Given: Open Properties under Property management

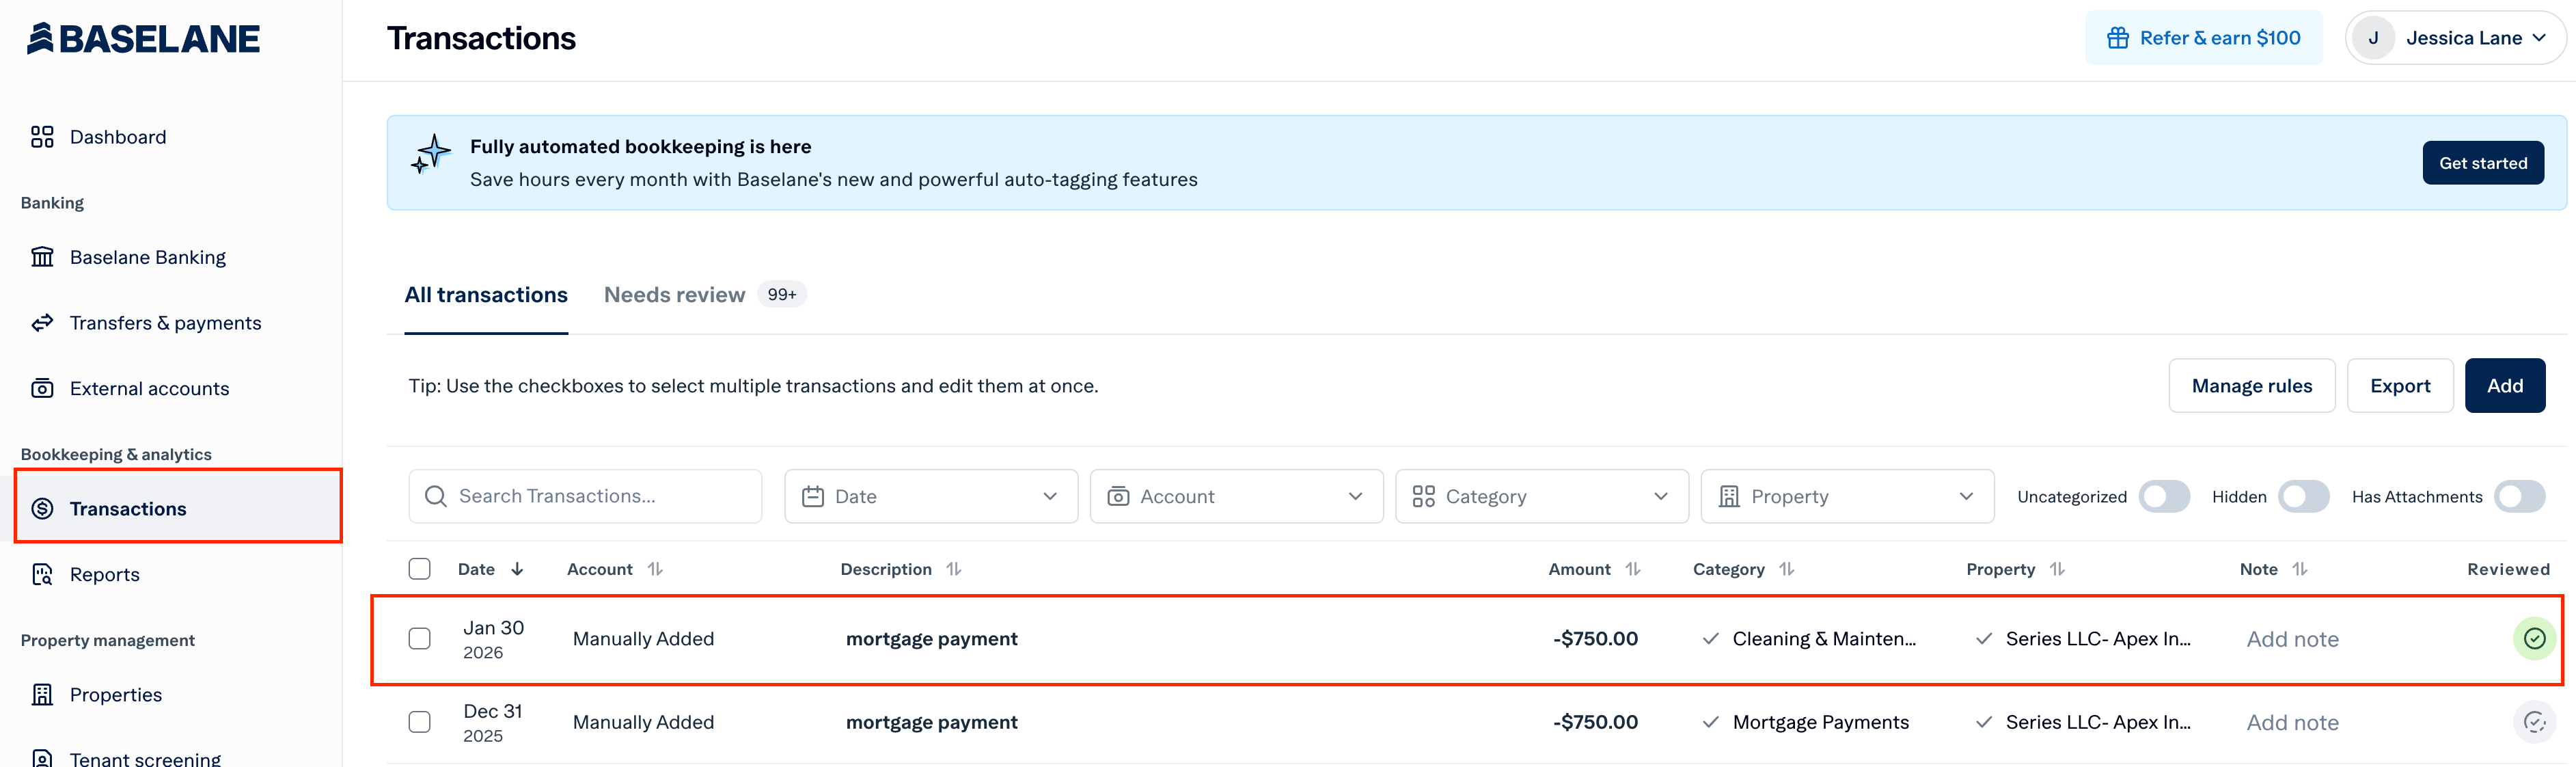Looking at the screenshot, I should pos(116,694).
